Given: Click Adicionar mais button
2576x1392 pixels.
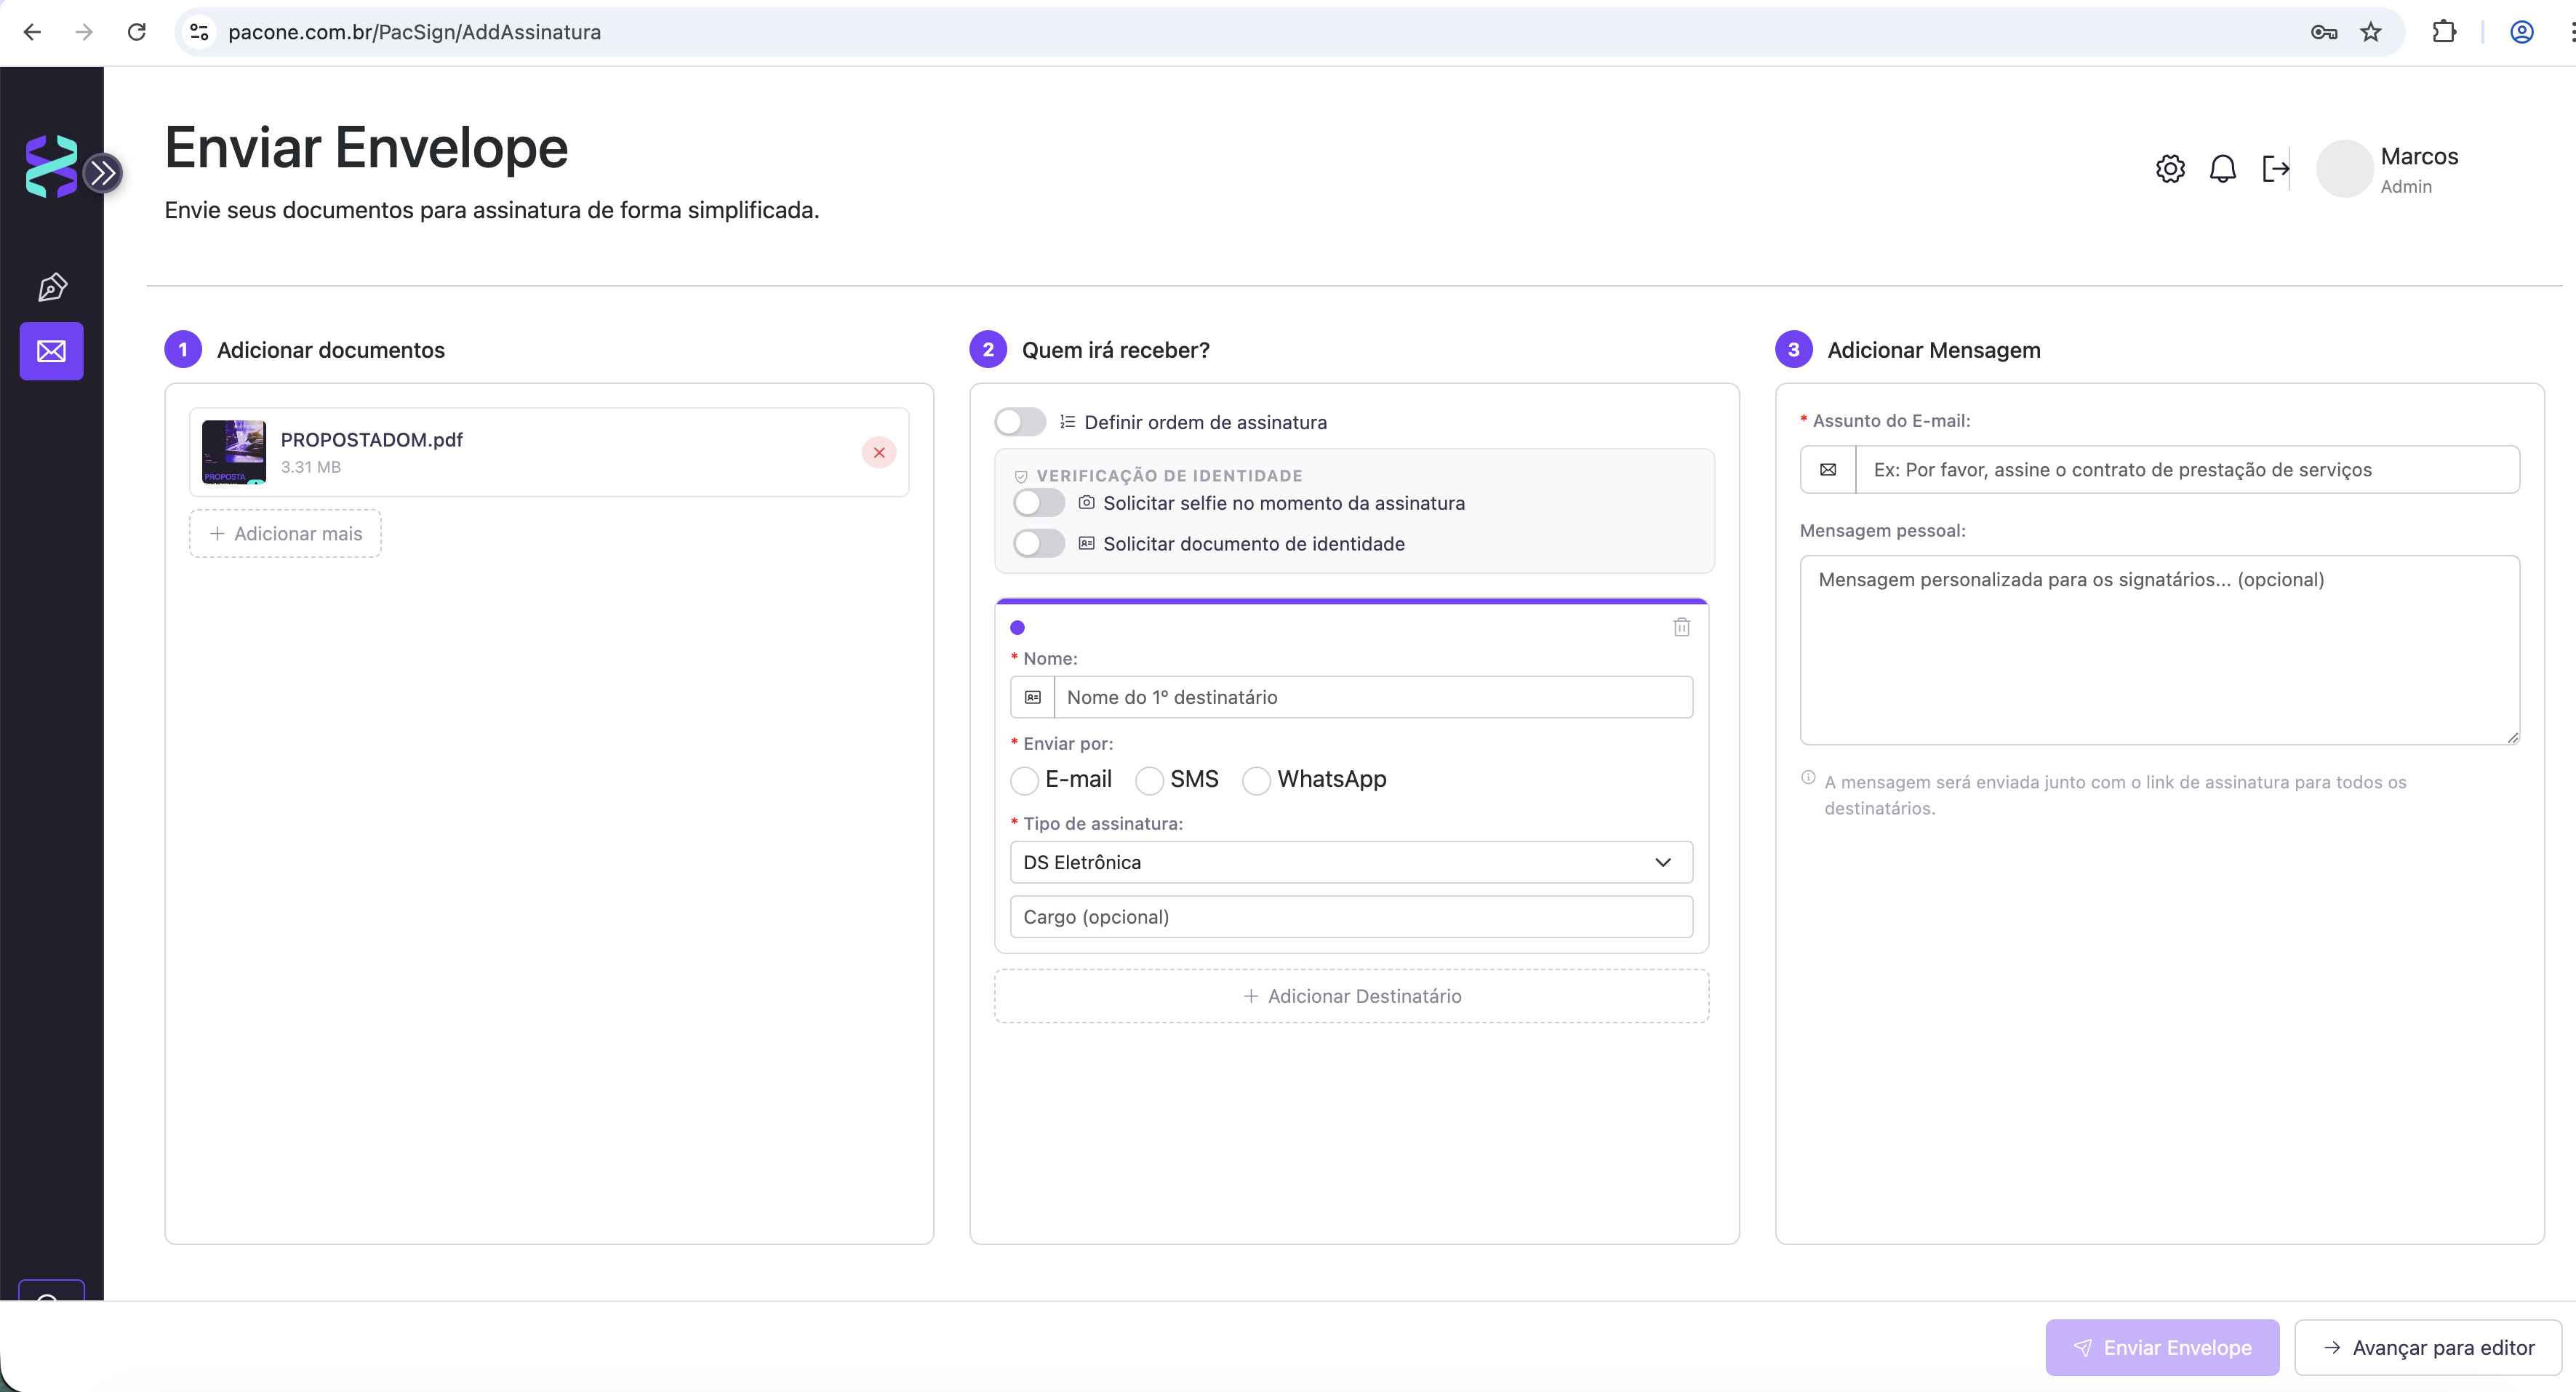Looking at the screenshot, I should point(285,534).
